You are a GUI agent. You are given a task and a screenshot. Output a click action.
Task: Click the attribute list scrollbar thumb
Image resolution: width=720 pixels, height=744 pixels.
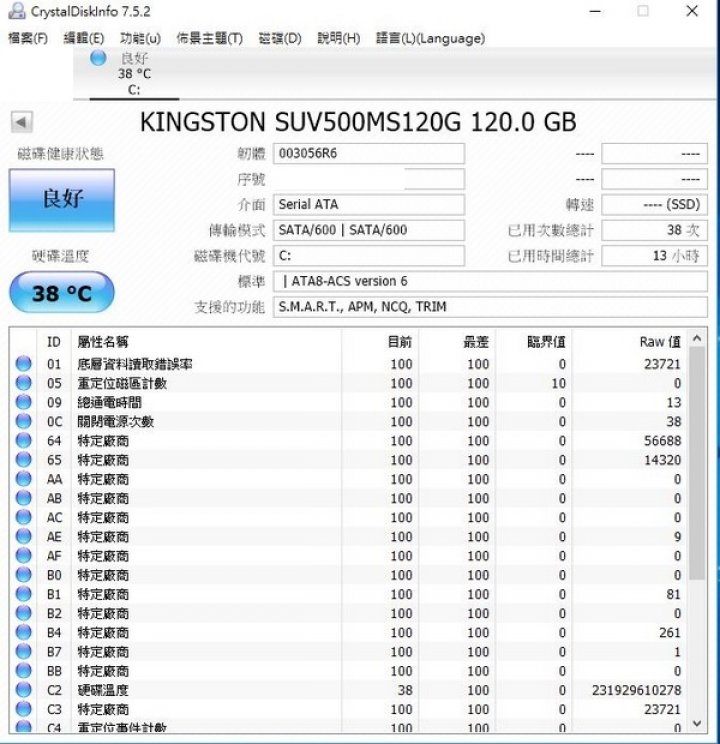[697, 463]
